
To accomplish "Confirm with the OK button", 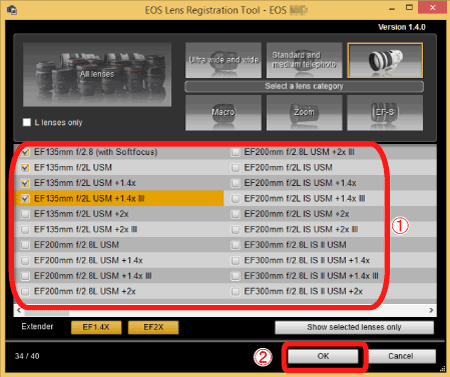I will (323, 356).
